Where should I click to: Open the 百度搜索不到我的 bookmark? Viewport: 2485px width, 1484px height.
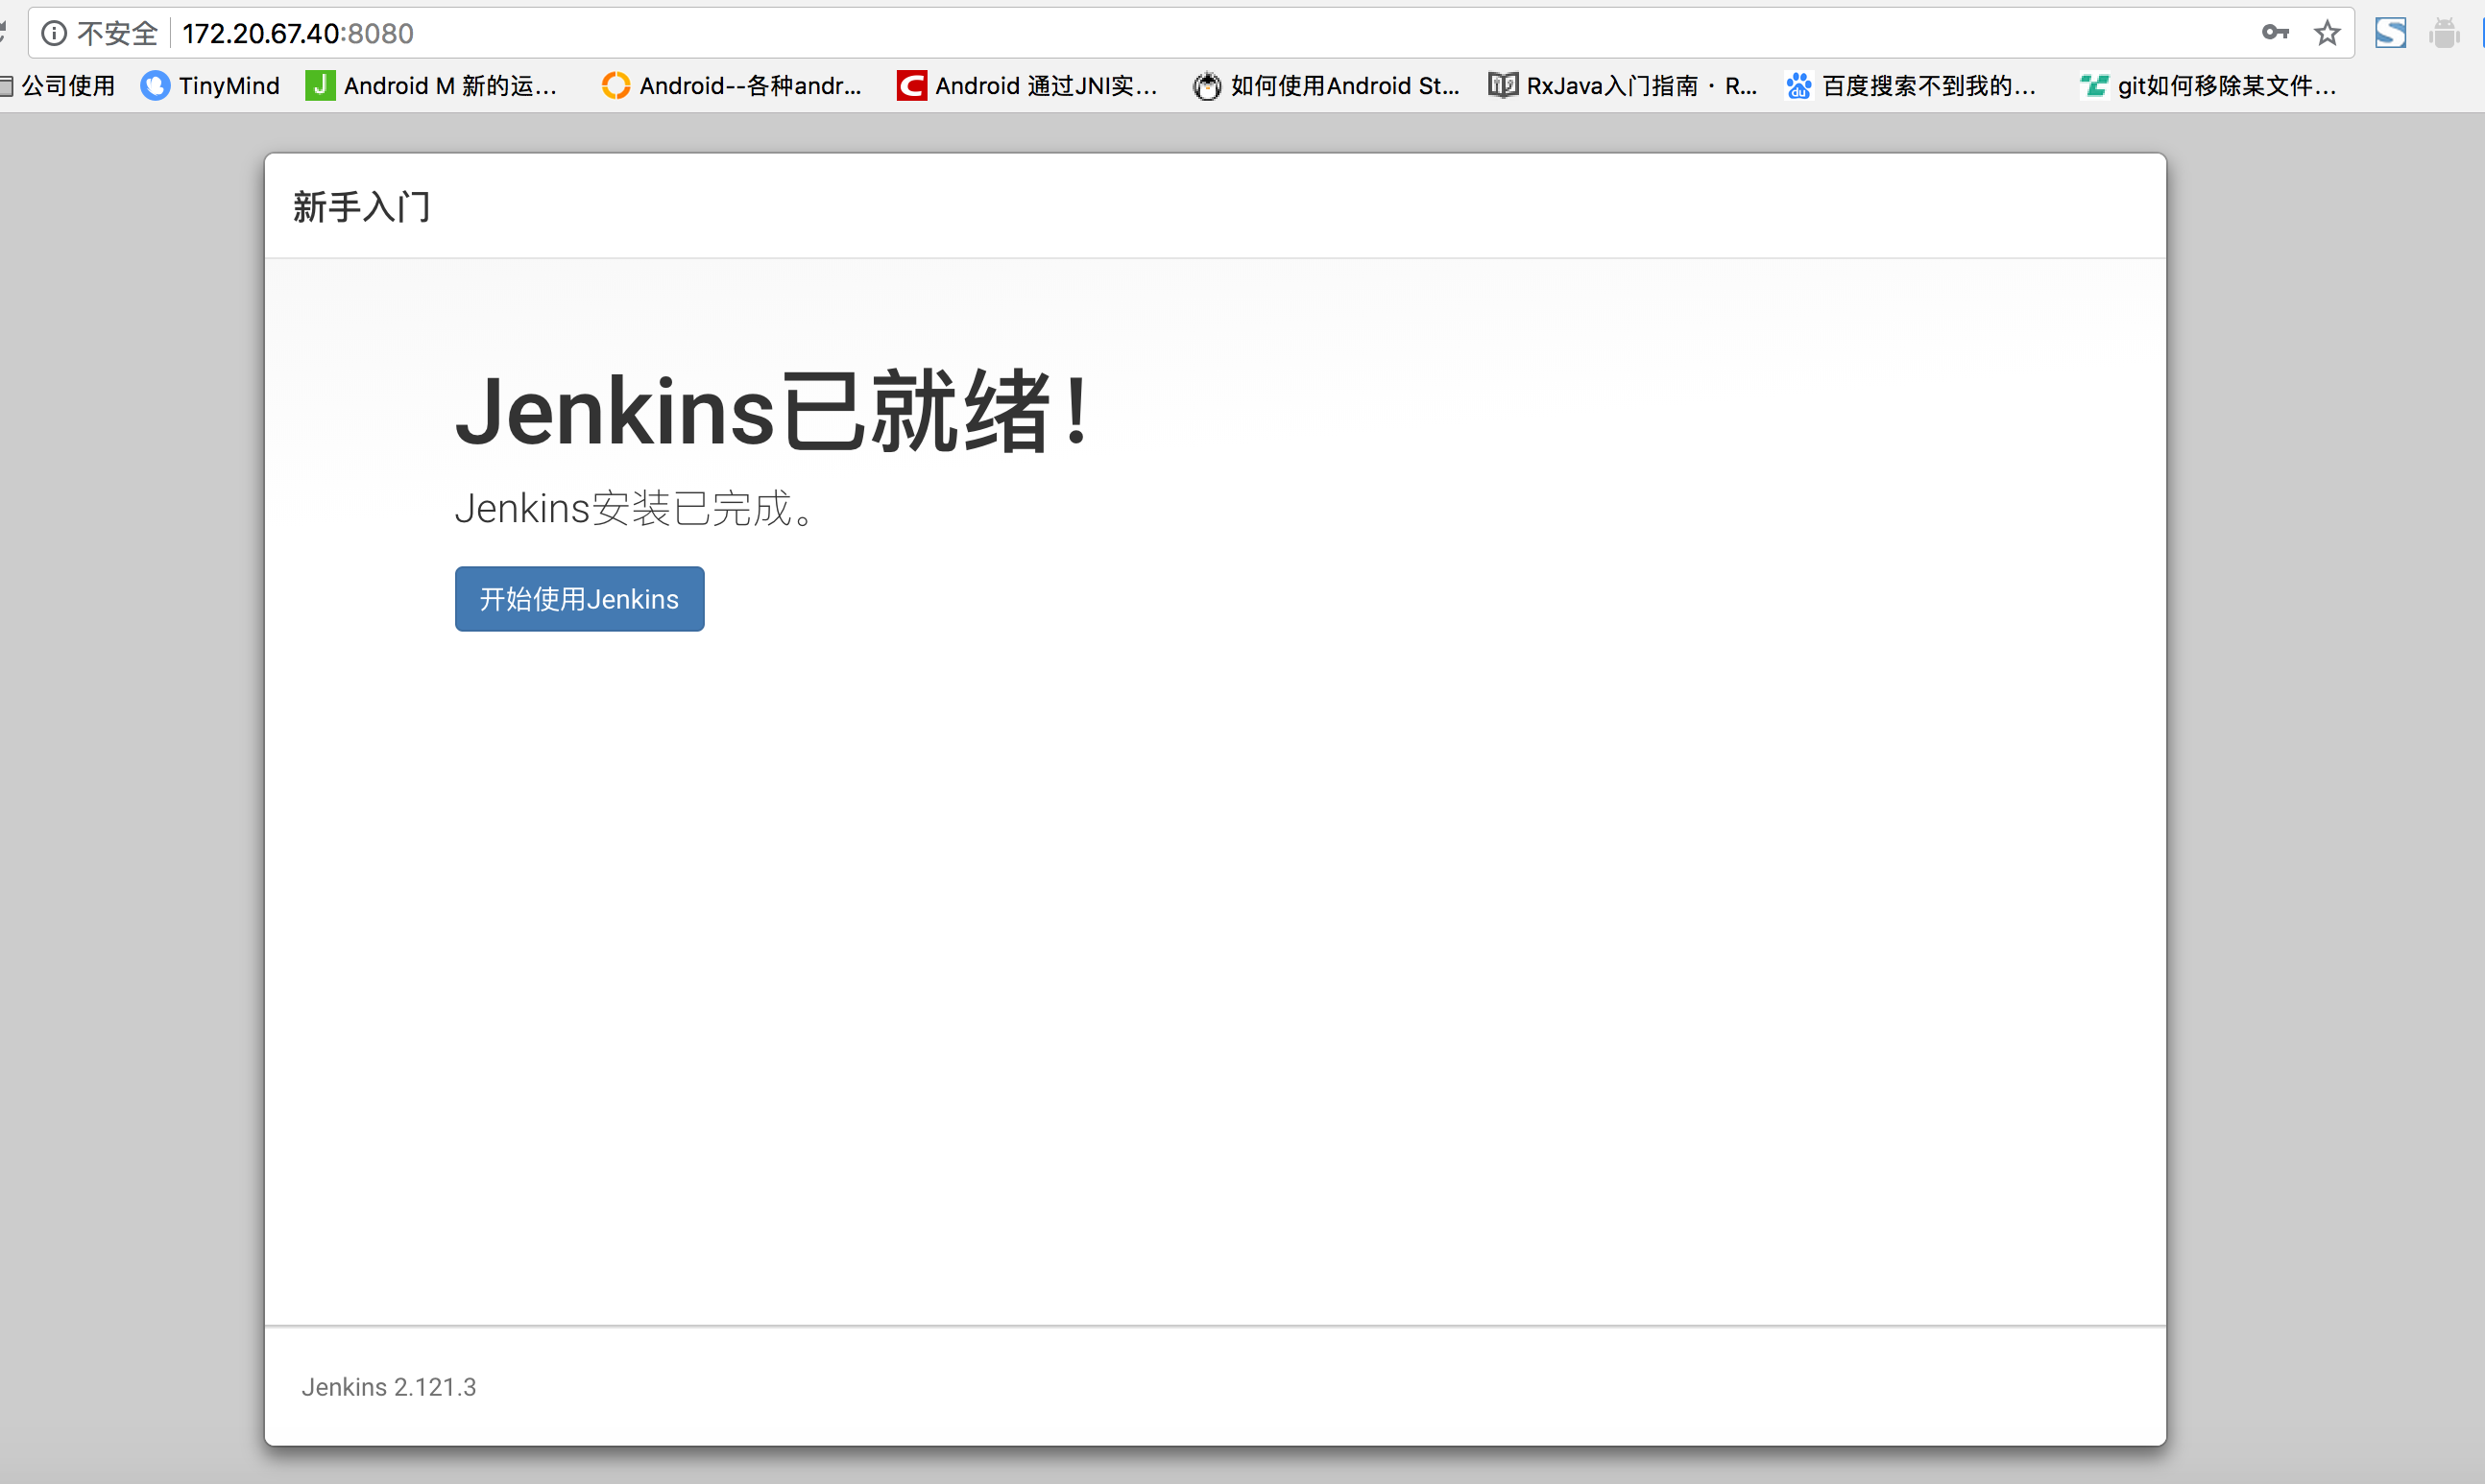tap(1911, 86)
